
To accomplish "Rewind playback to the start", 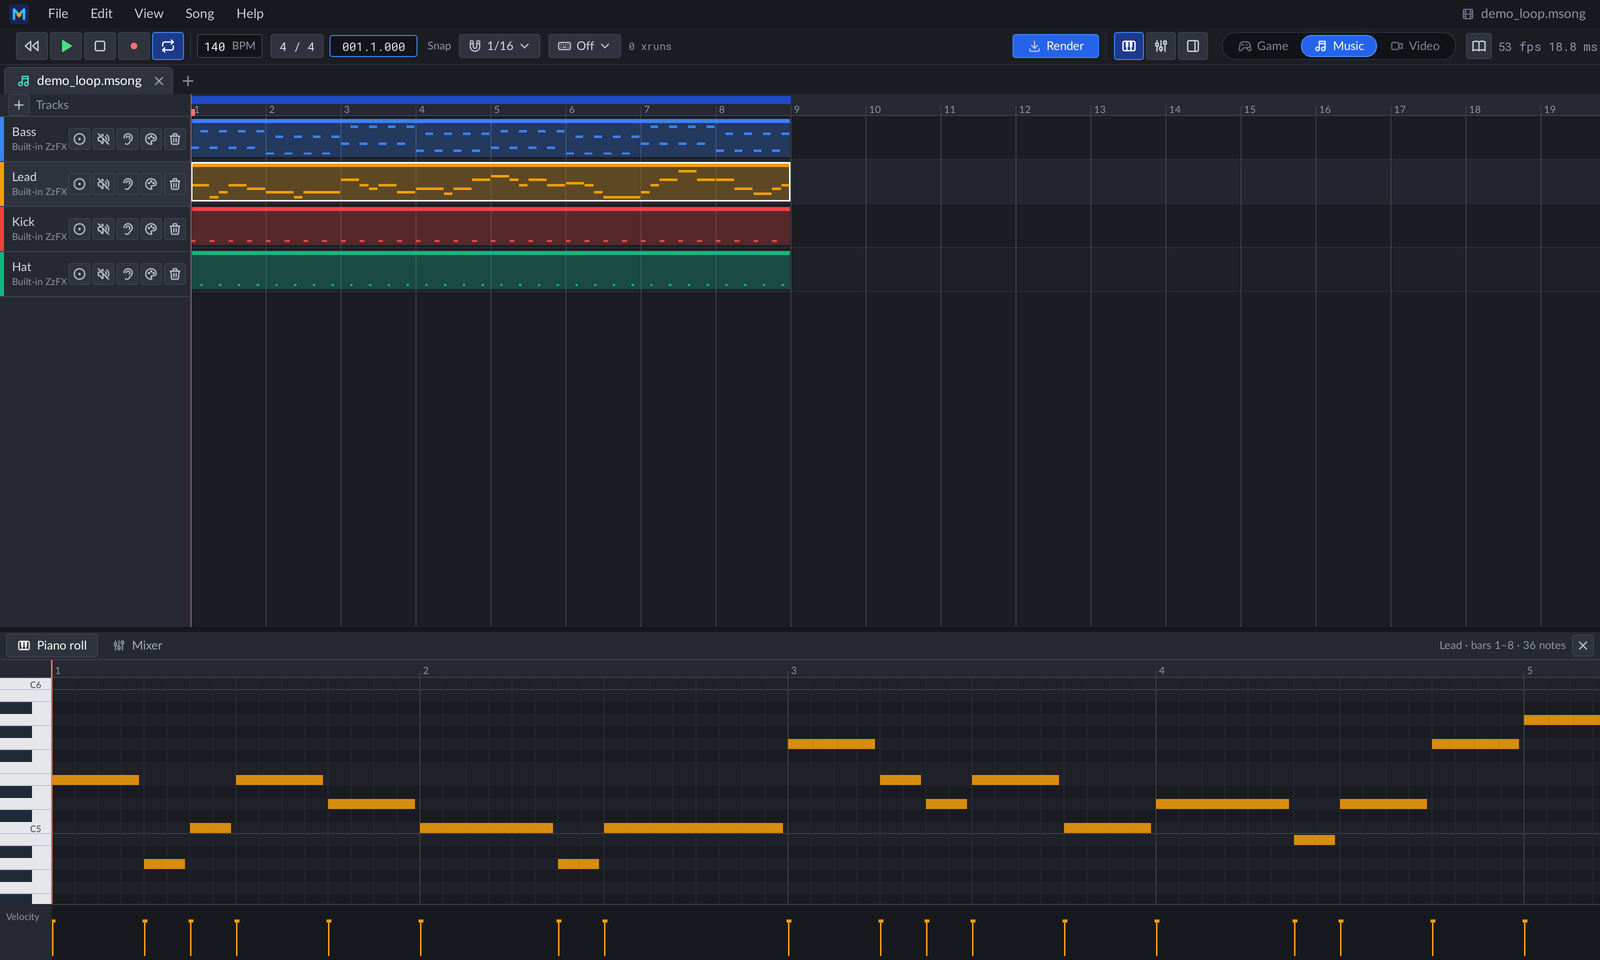I will (32, 46).
